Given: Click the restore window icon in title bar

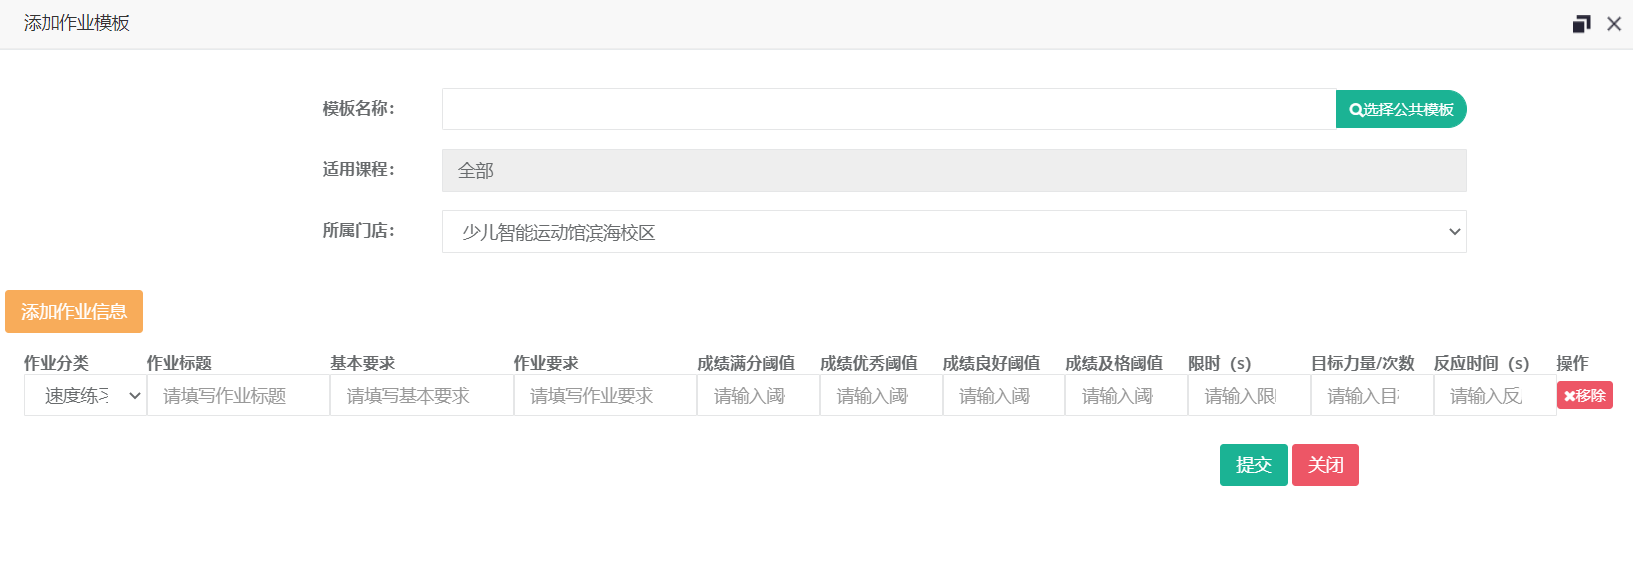Looking at the screenshot, I should (x=1581, y=24).
